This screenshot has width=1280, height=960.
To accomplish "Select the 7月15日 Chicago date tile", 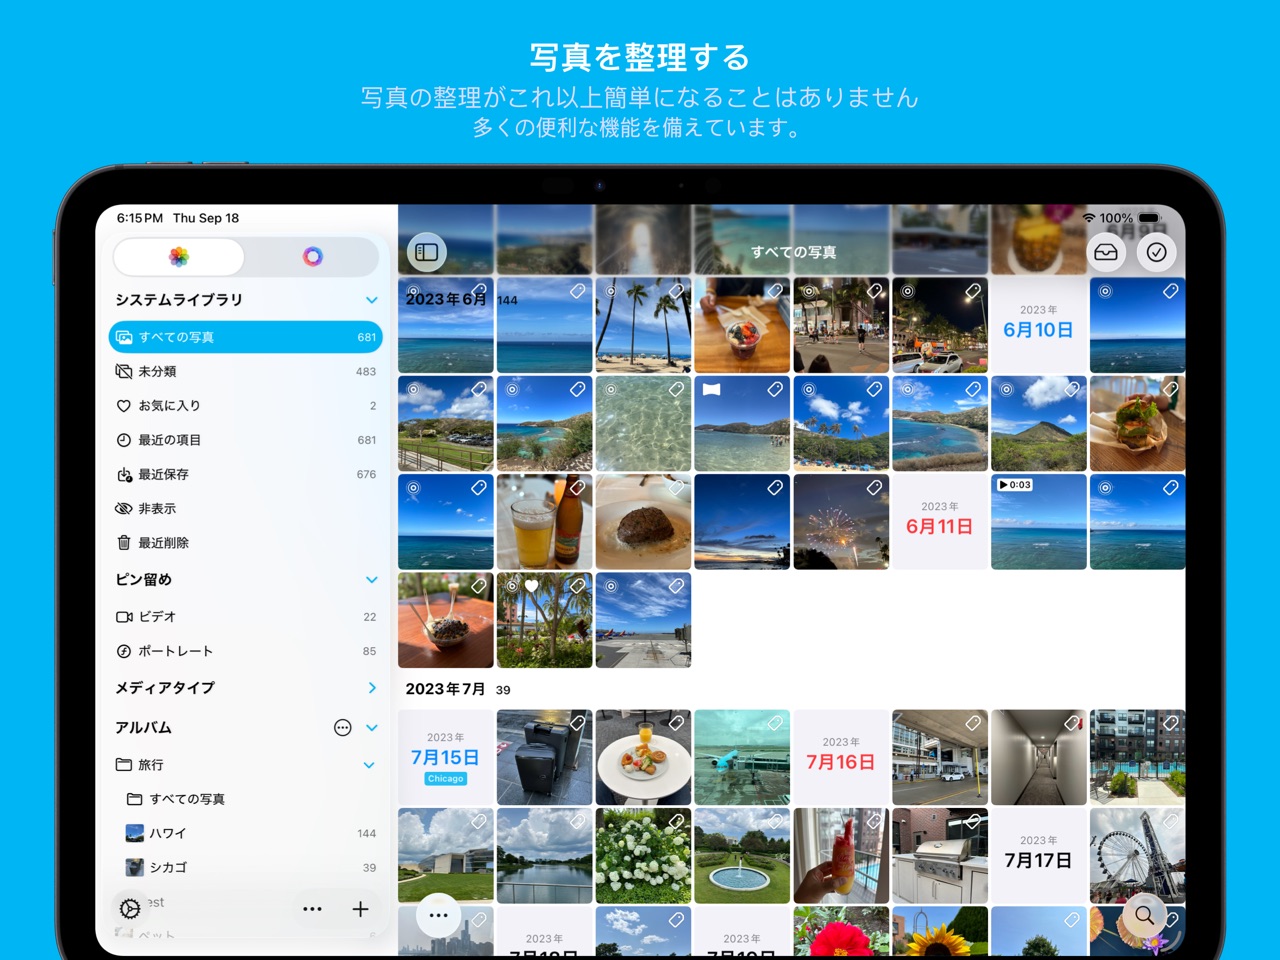I will pyautogui.click(x=445, y=758).
